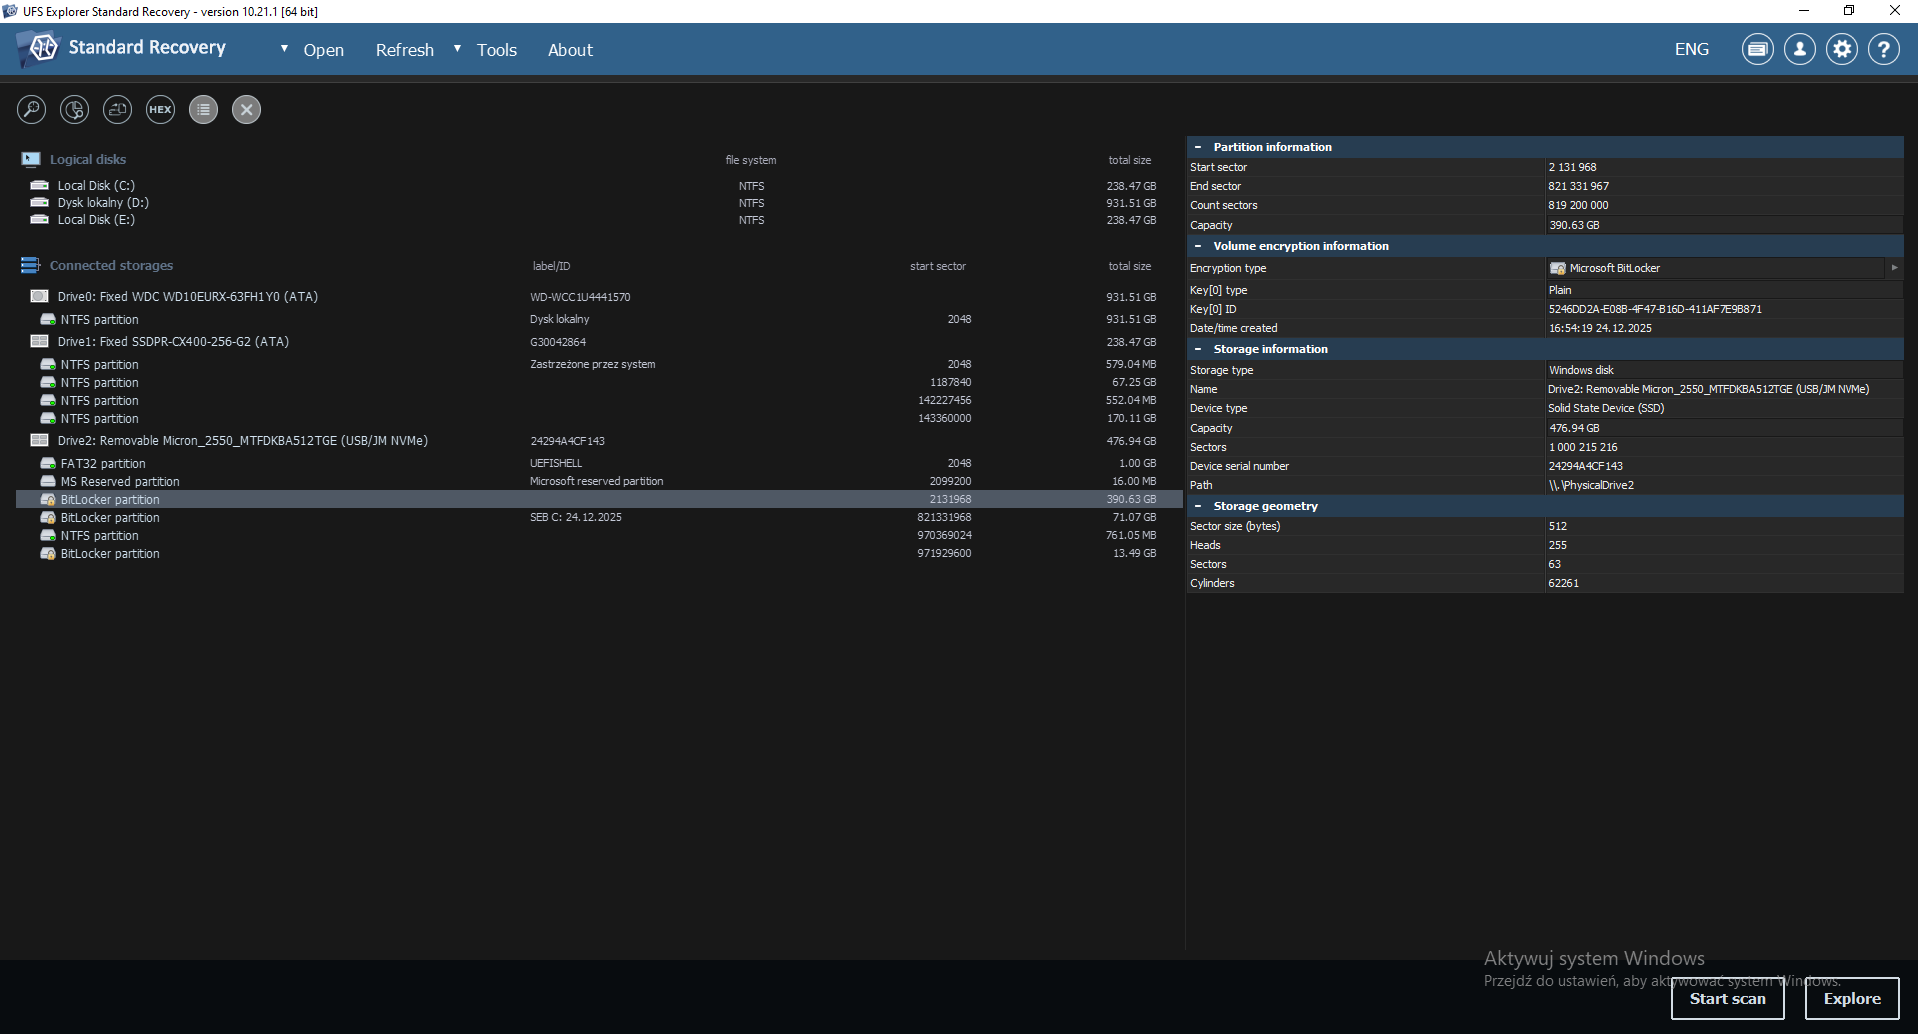The width and height of the screenshot is (1918, 1034).
Task: Expand the arrow at Encryption type row end
Action: [x=1894, y=268]
